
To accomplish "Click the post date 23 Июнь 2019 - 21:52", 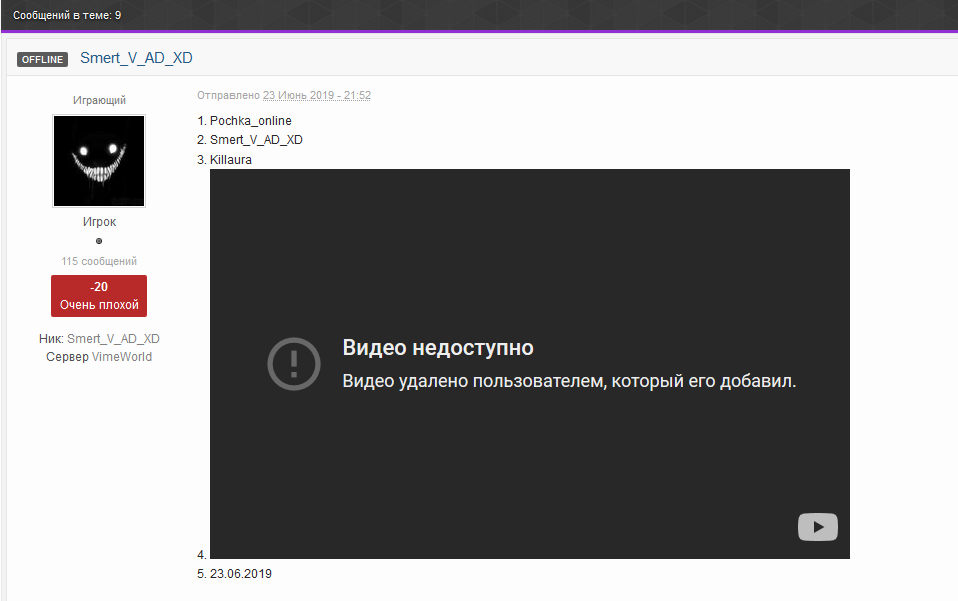I will point(316,95).
